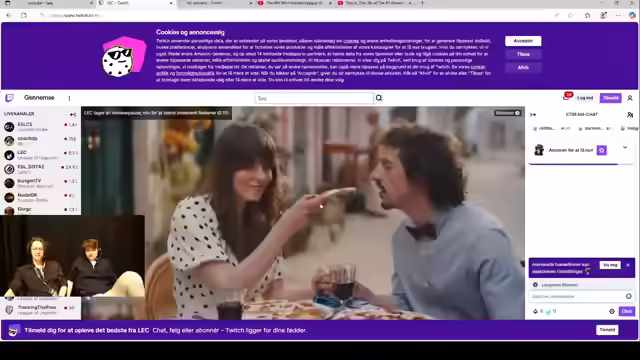Open the Gennemse browse page
Viewport: 640px width, 360px height.
(39, 98)
